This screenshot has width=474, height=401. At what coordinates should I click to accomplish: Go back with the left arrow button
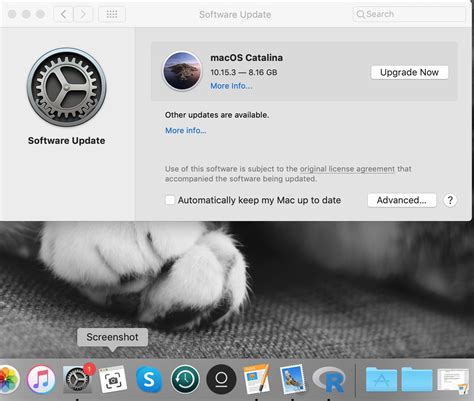(x=63, y=14)
